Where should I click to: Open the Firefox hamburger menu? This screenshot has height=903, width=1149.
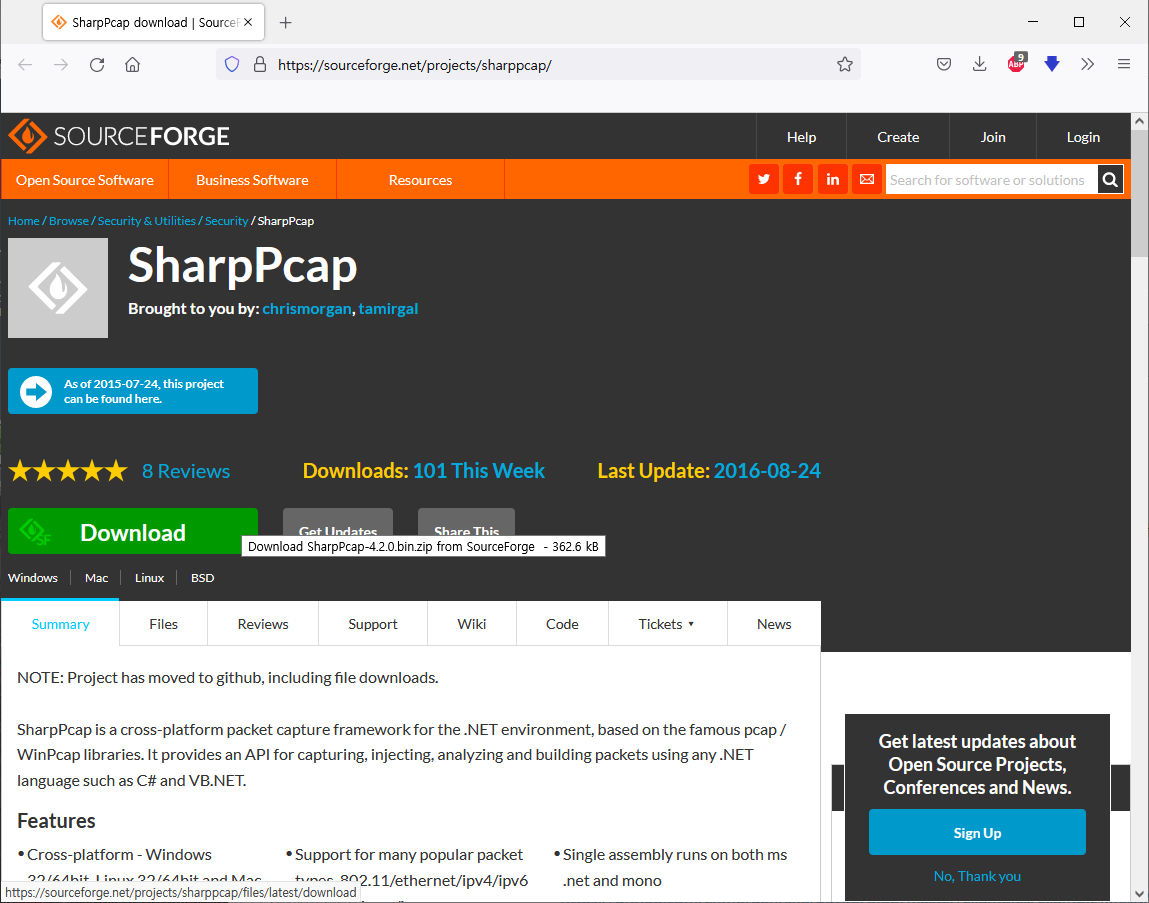(1123, 64)
